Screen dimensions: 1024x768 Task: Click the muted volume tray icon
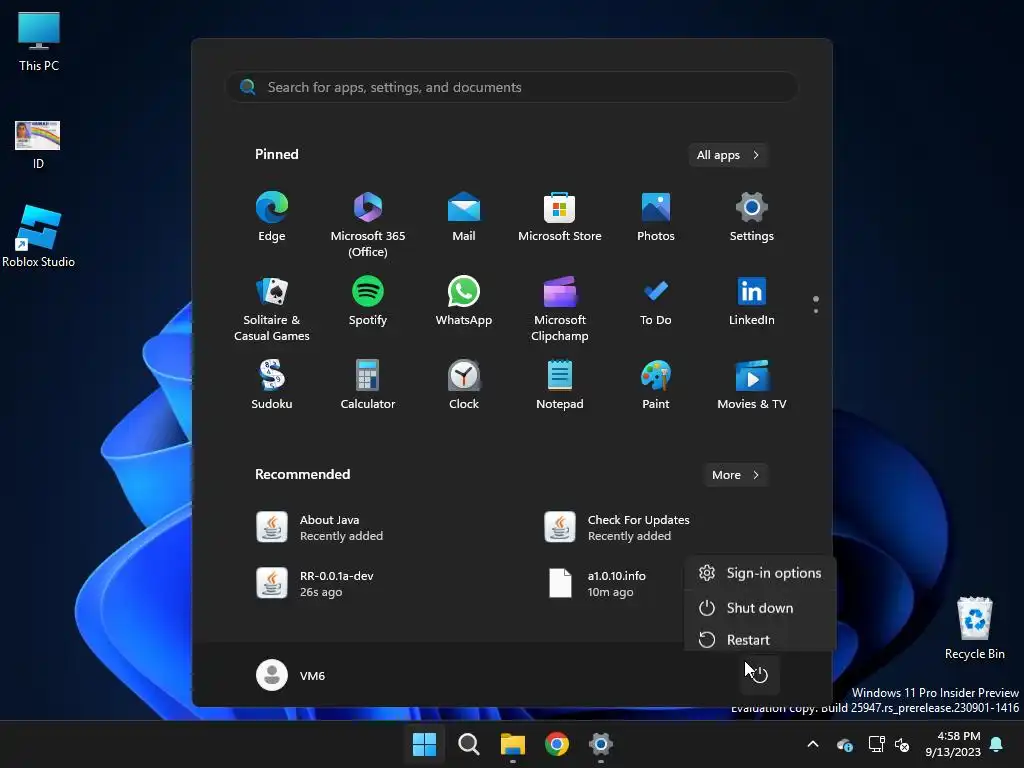pyautogui.click(x=902, y=744)
